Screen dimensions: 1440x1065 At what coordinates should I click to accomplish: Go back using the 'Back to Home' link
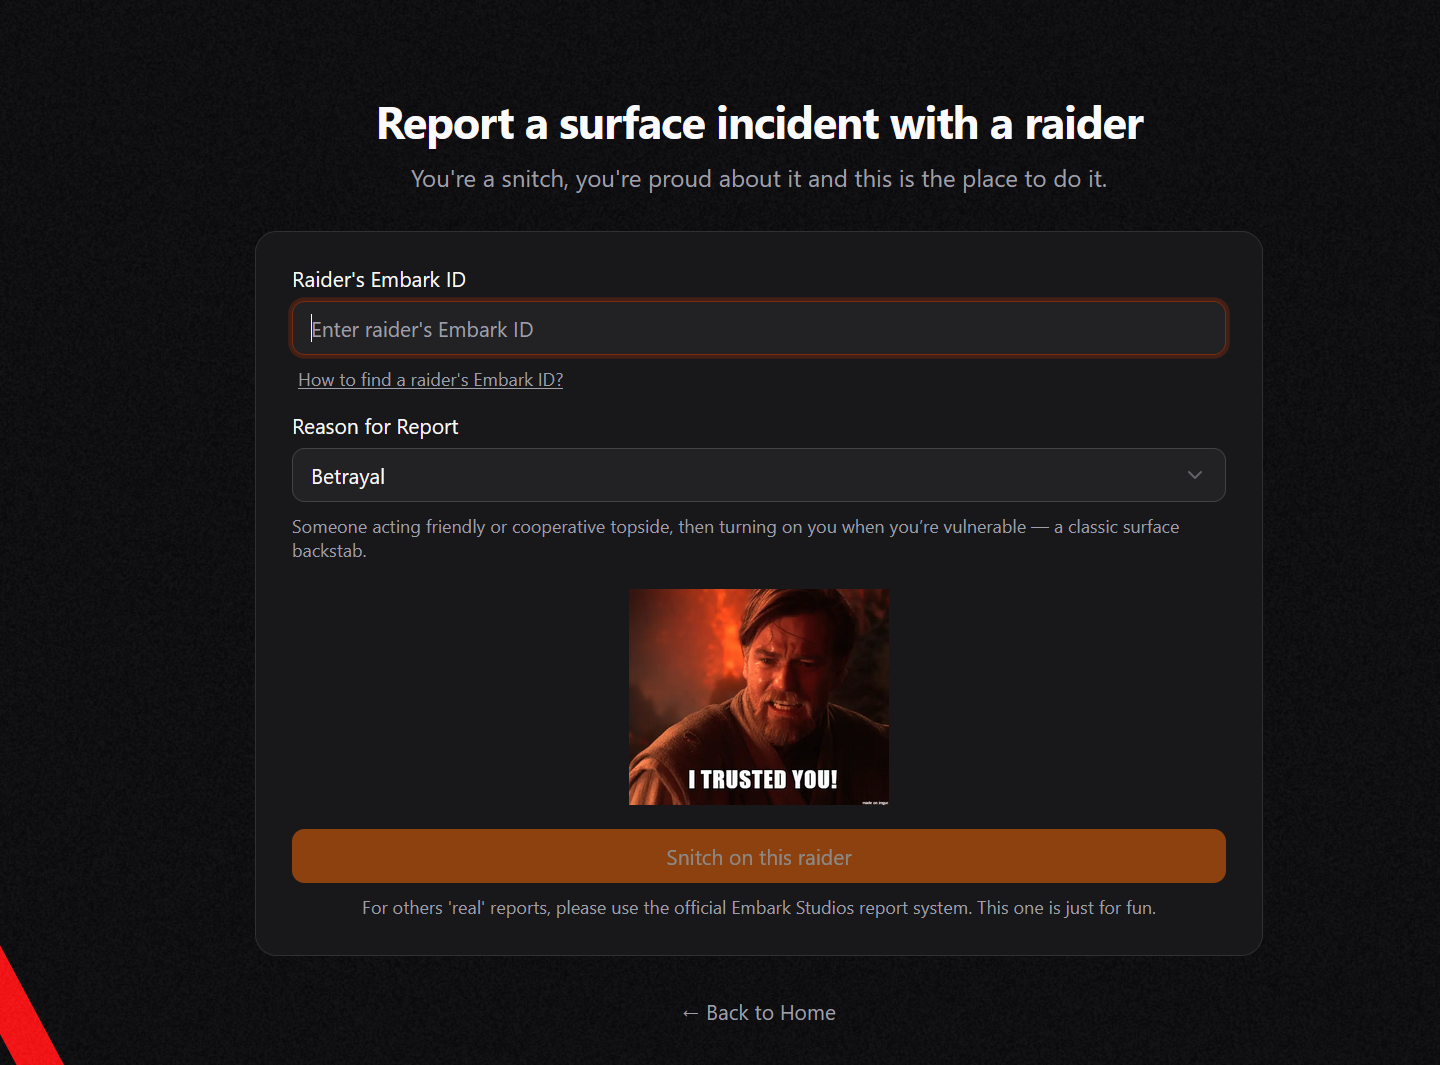770,1013
